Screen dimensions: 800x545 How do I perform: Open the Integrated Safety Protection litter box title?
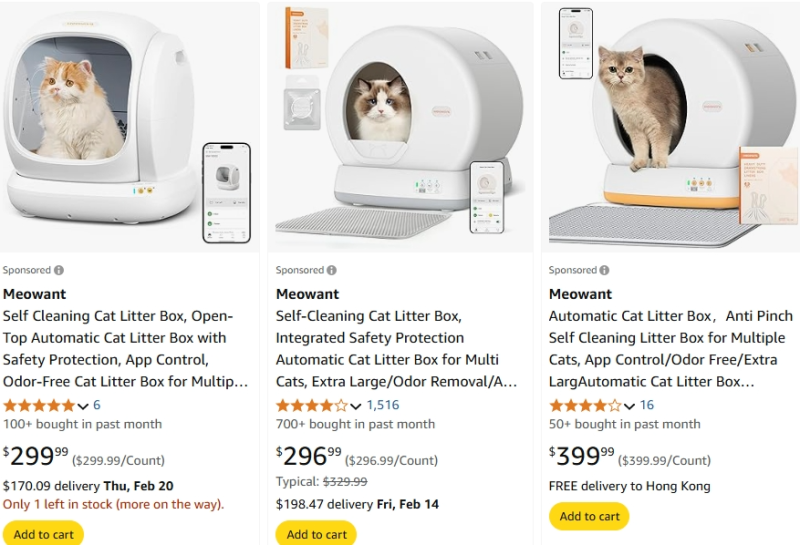coord(396,349)
